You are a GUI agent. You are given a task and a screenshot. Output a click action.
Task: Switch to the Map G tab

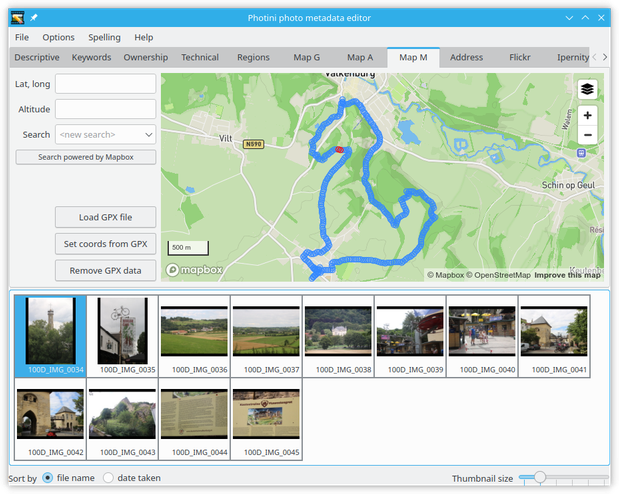[307, 58]
